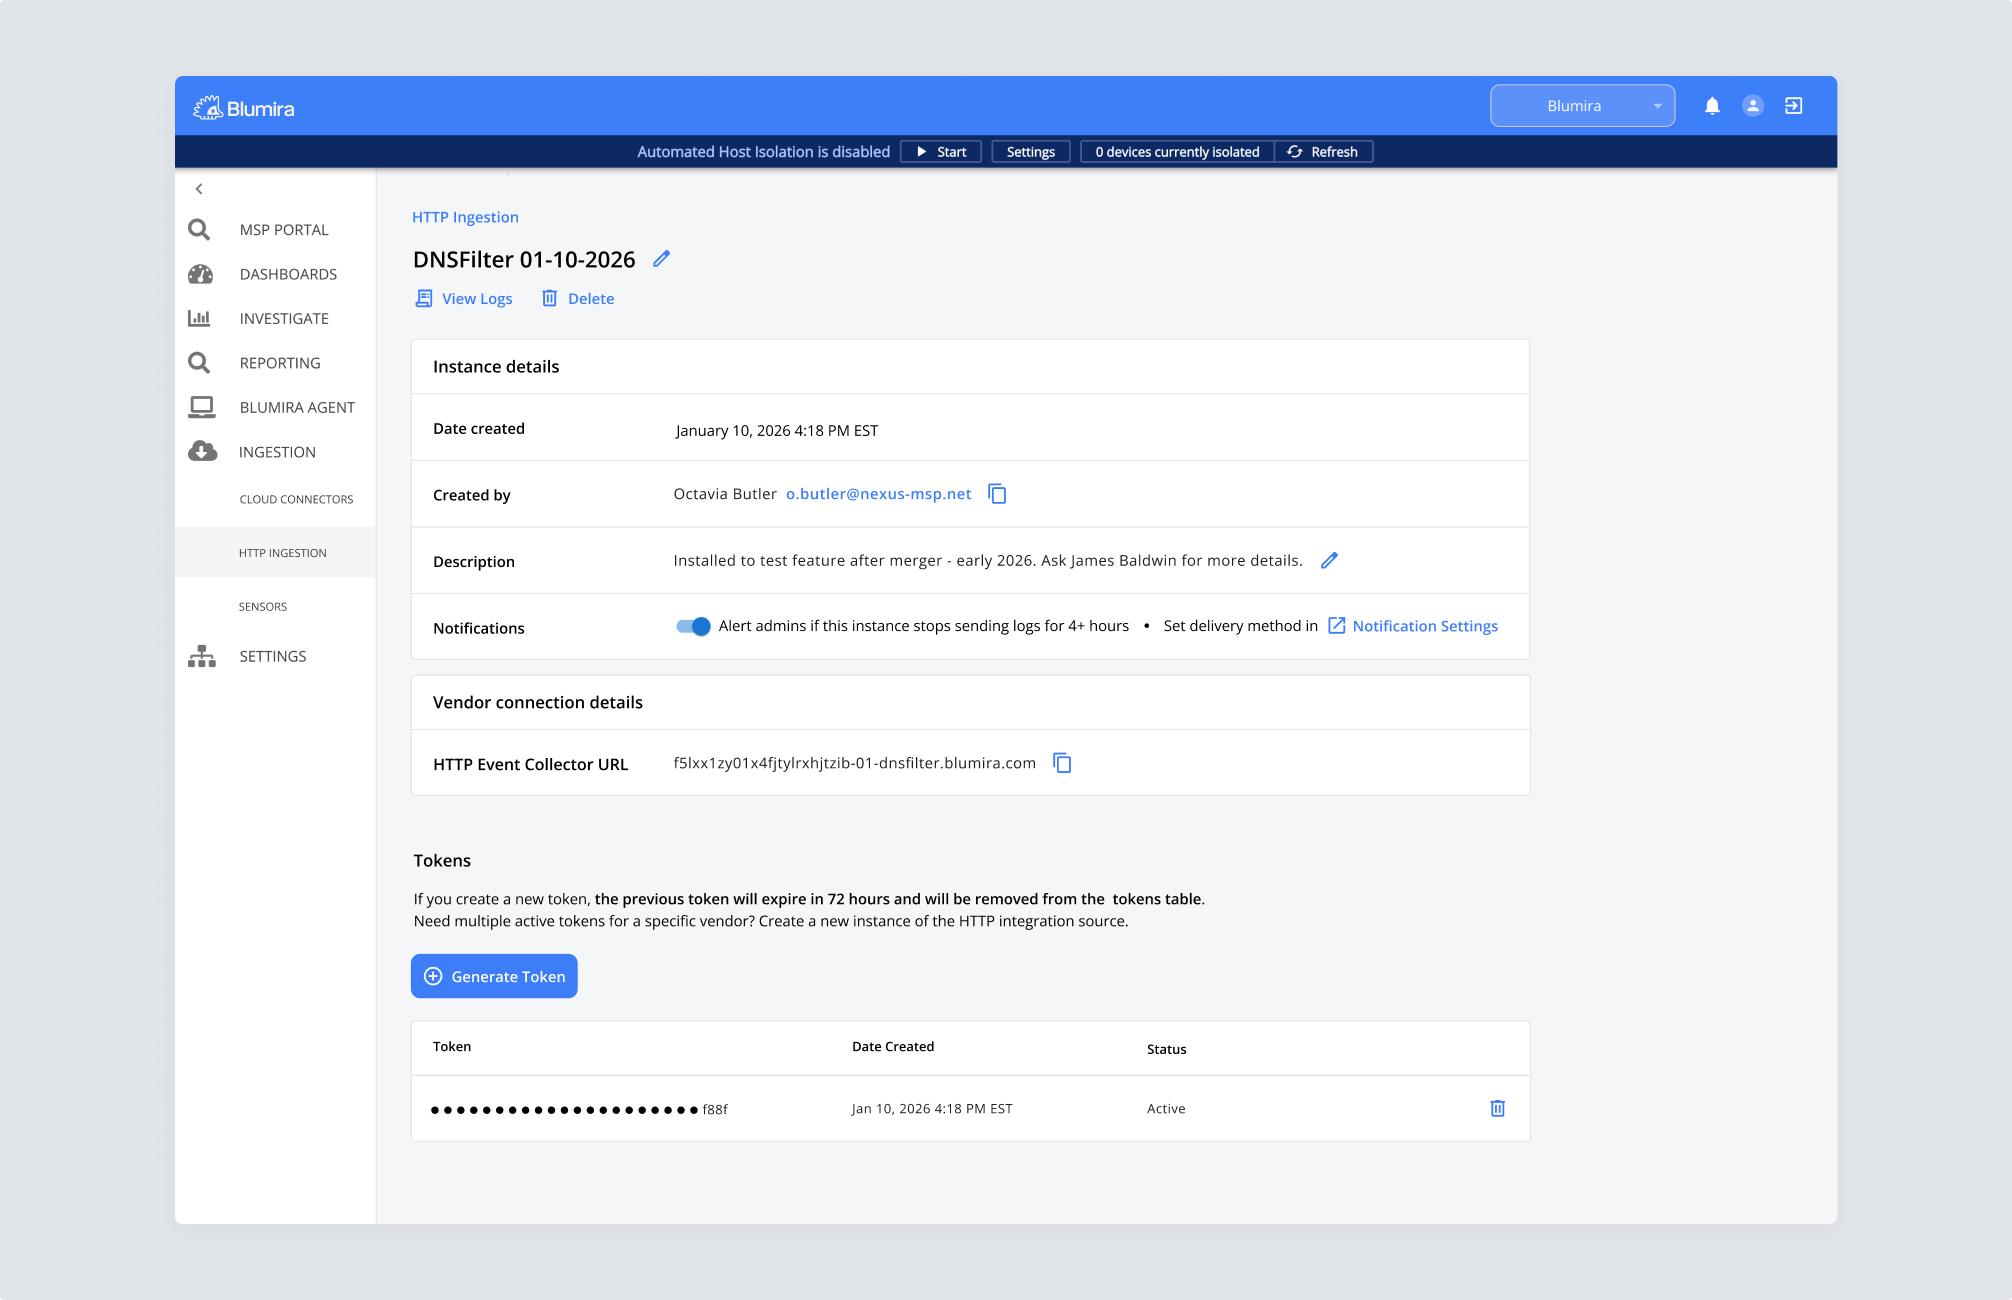Delete the token ending f88f
2012x1300 pixels.
(1498, 1108)
